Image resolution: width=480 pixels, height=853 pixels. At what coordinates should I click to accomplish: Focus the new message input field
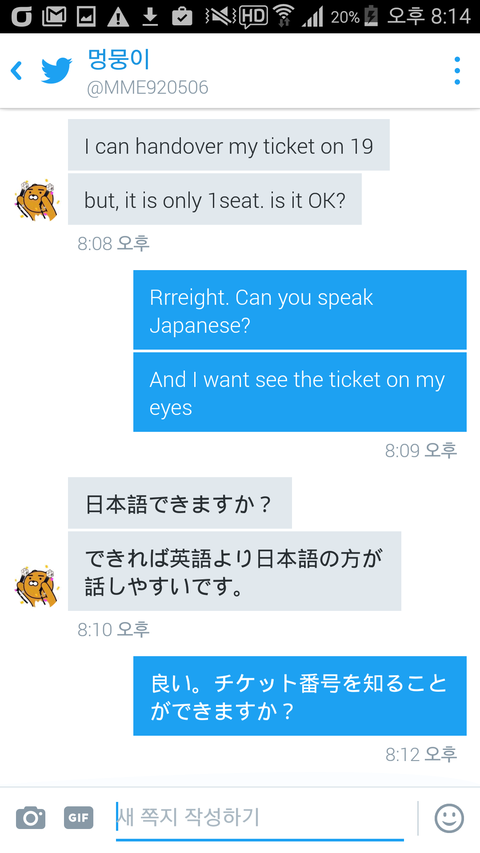tap(260, 818)
